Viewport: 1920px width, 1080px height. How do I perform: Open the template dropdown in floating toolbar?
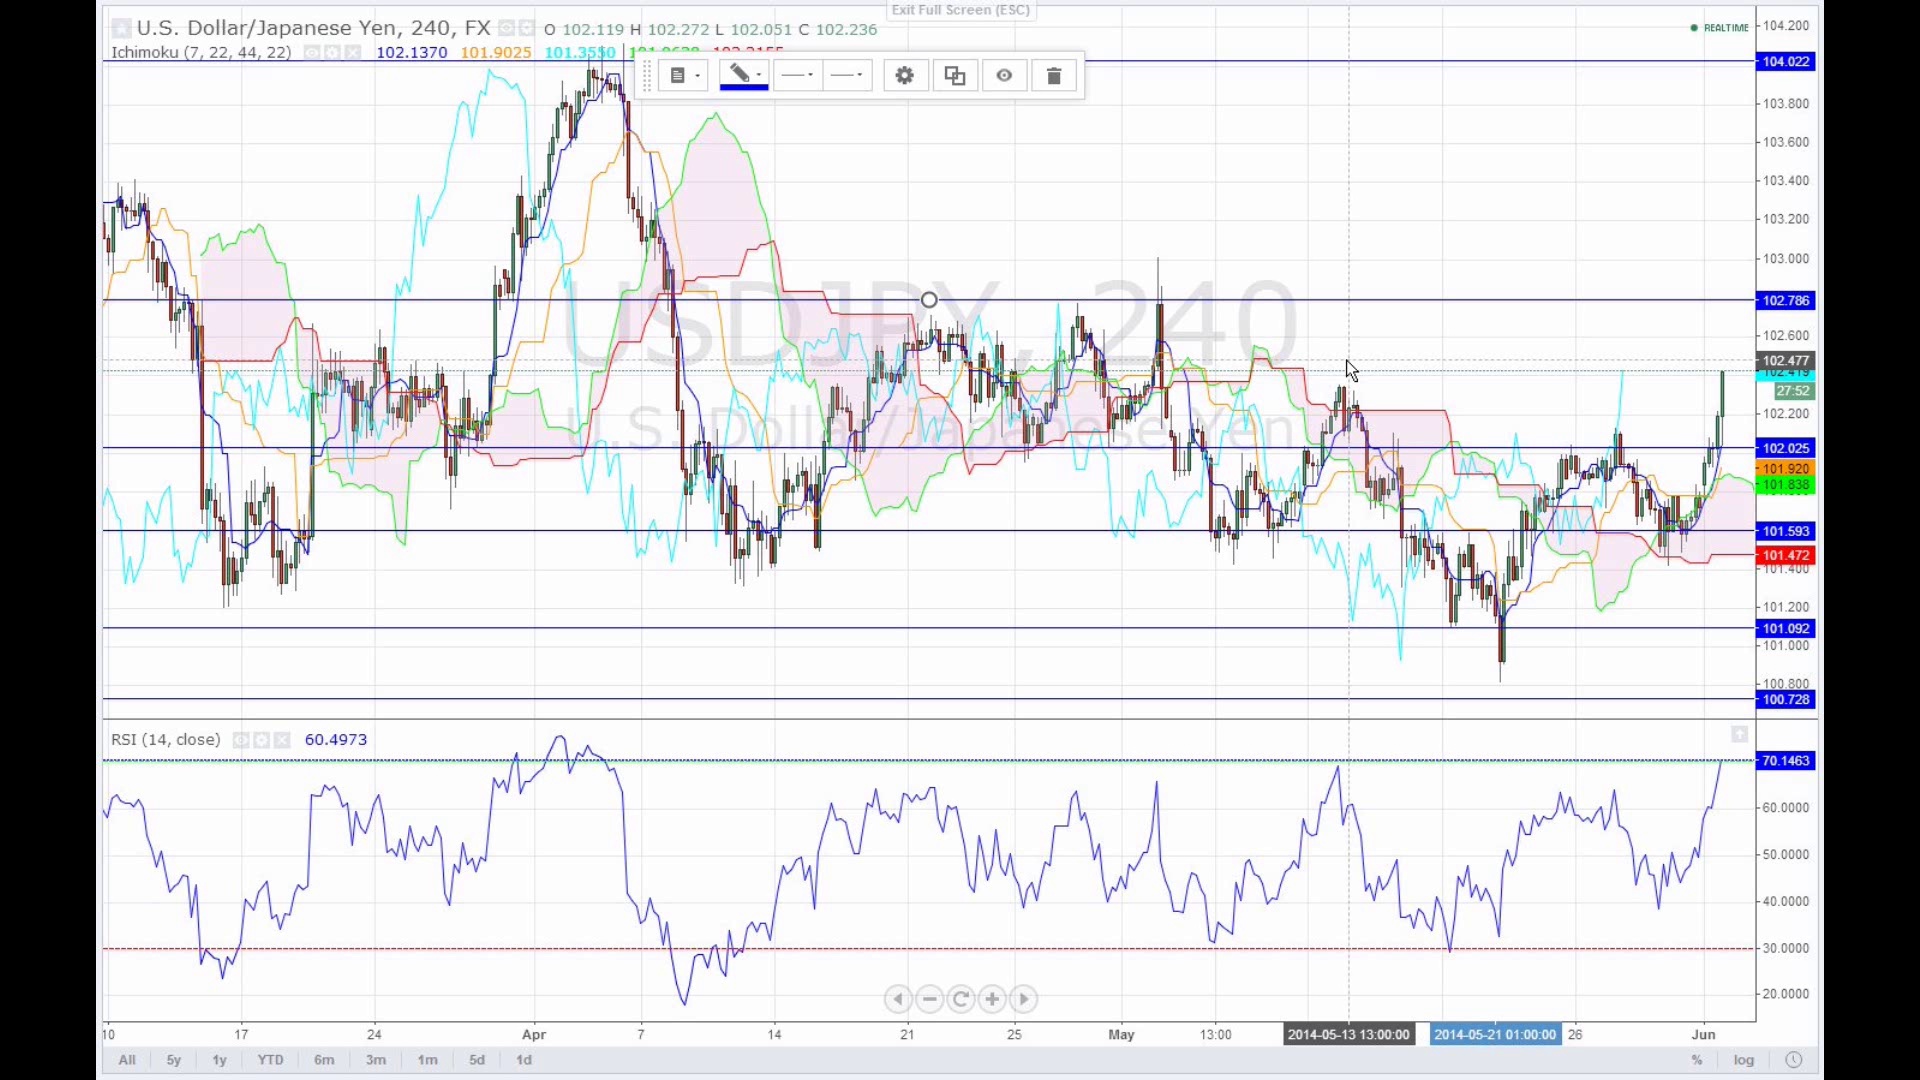(685, 76)
